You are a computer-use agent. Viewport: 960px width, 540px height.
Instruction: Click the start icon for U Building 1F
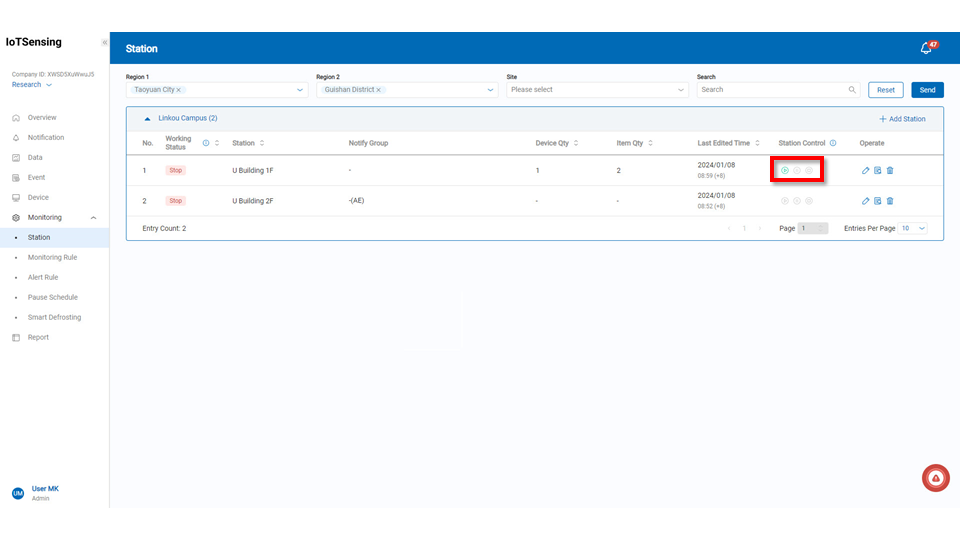(785, 171)
